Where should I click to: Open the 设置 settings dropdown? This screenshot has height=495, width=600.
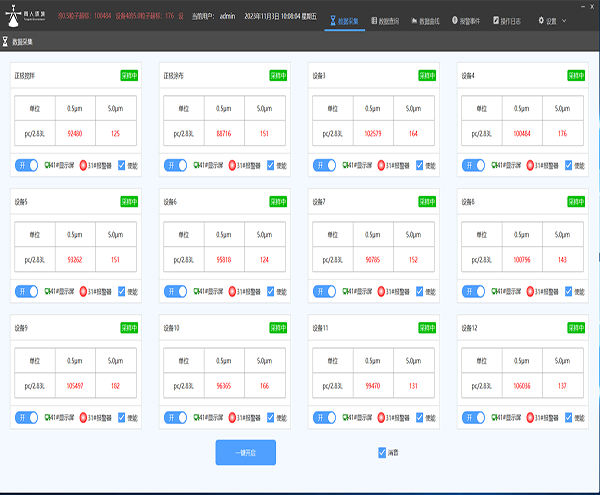[x=552, y=21]
